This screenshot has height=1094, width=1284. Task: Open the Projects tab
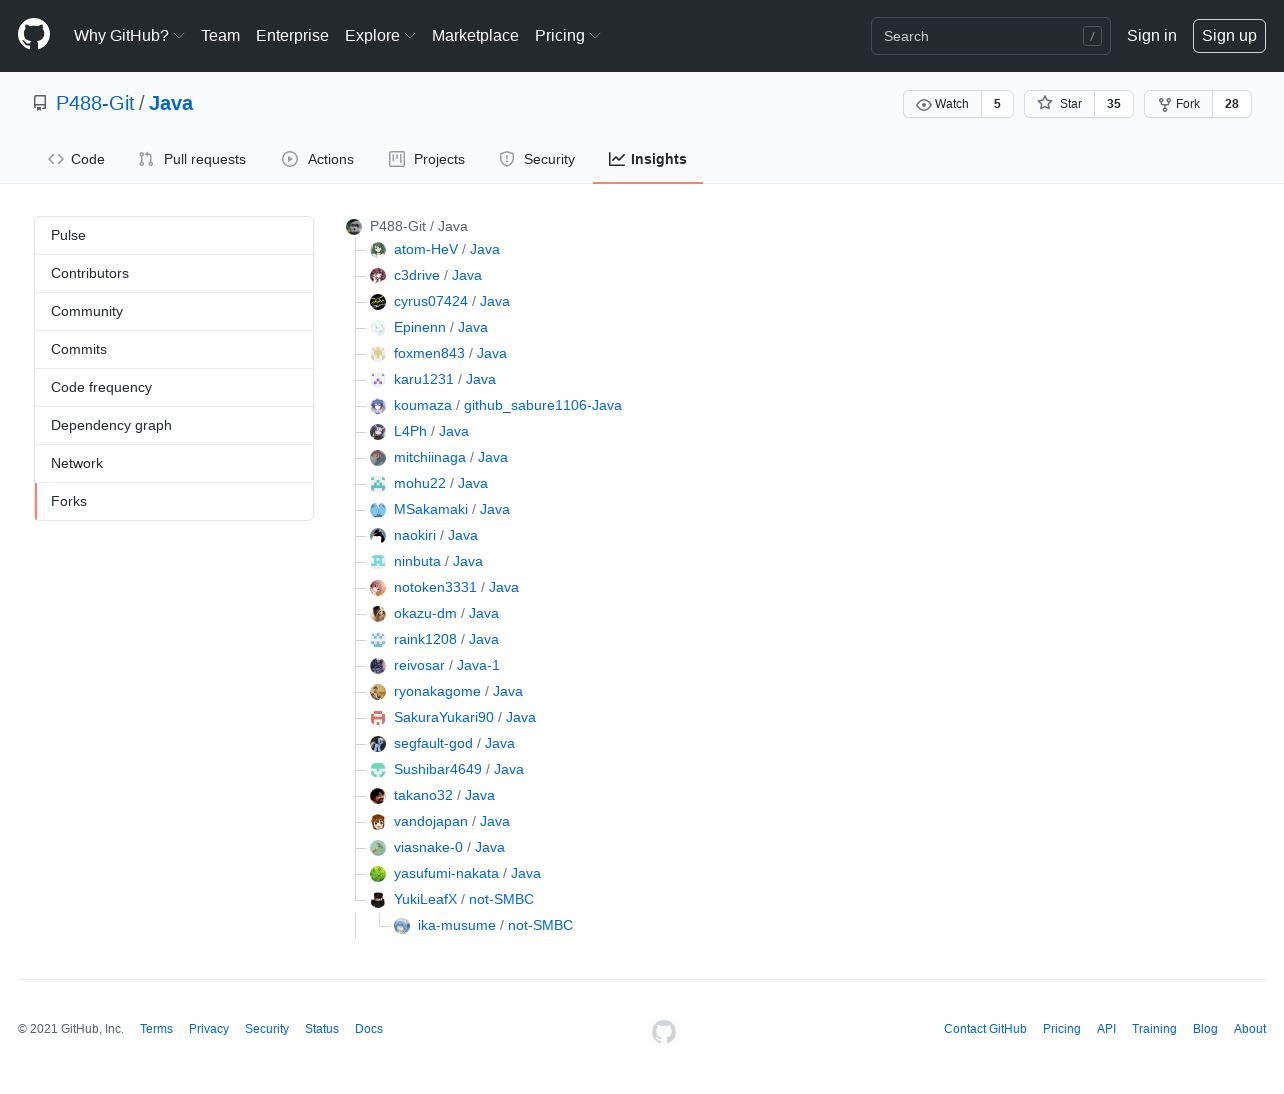tap(427, 159)
